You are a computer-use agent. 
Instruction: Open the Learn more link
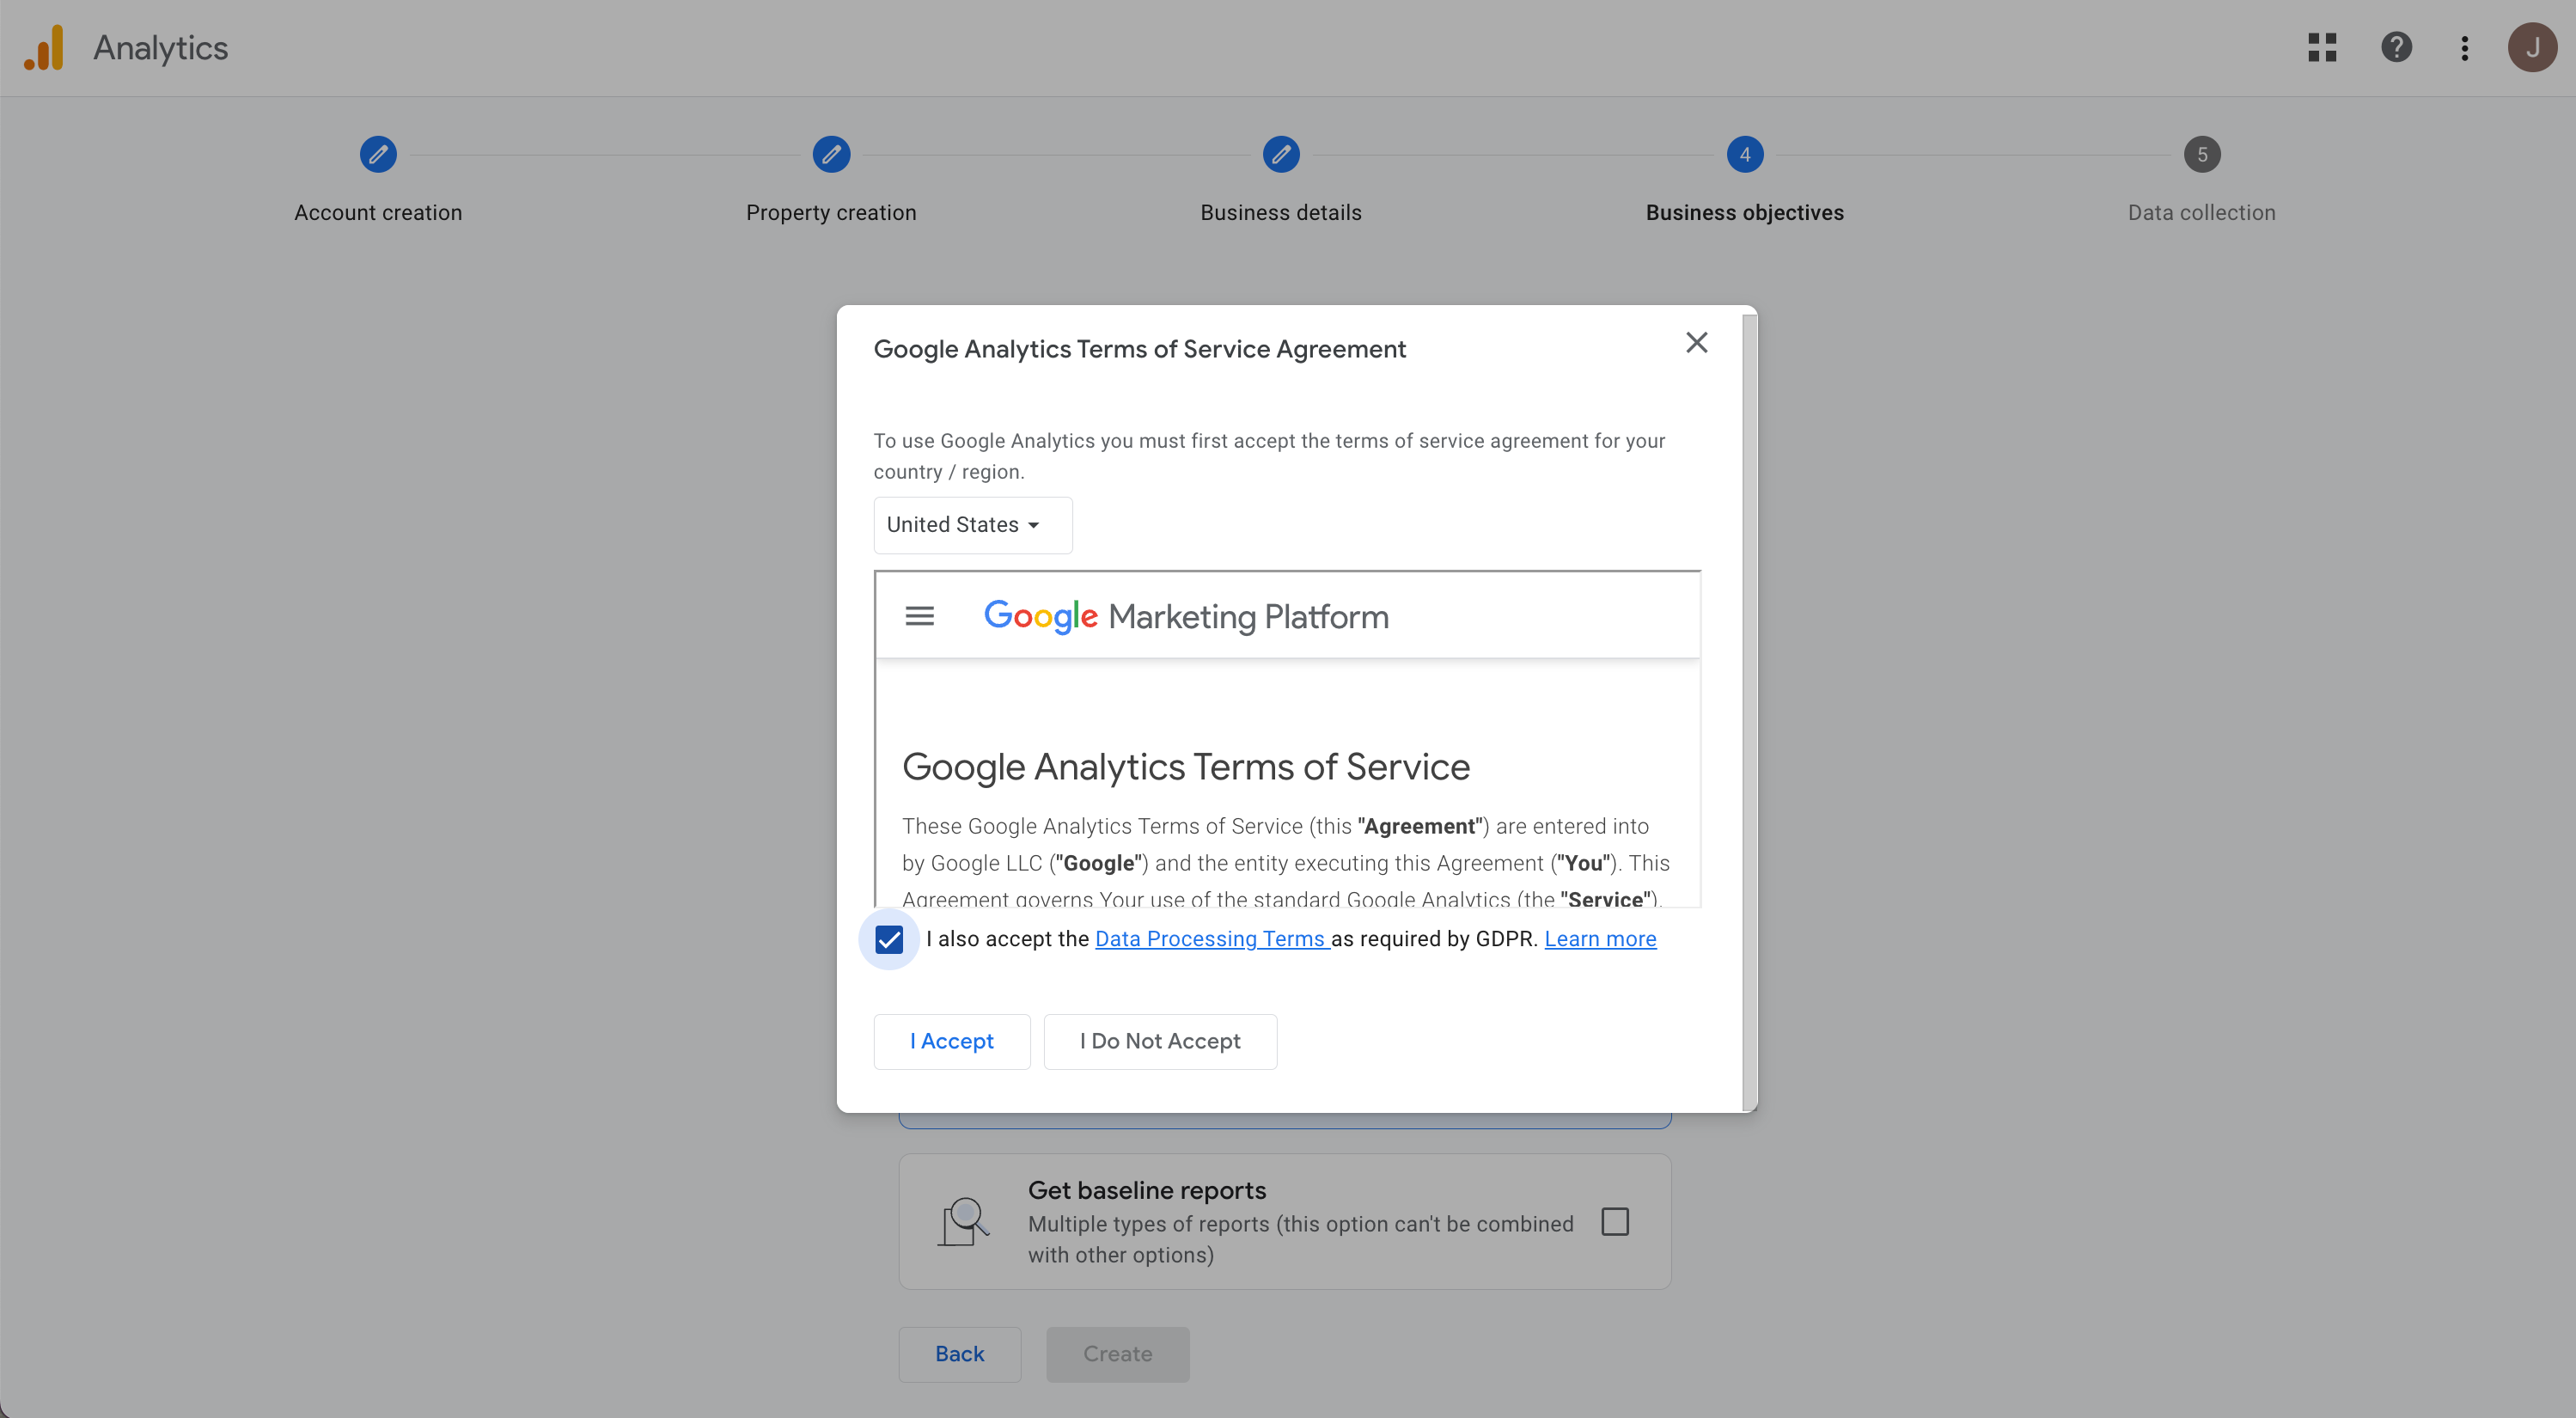pyautogui.click(x=1600, y=939)
